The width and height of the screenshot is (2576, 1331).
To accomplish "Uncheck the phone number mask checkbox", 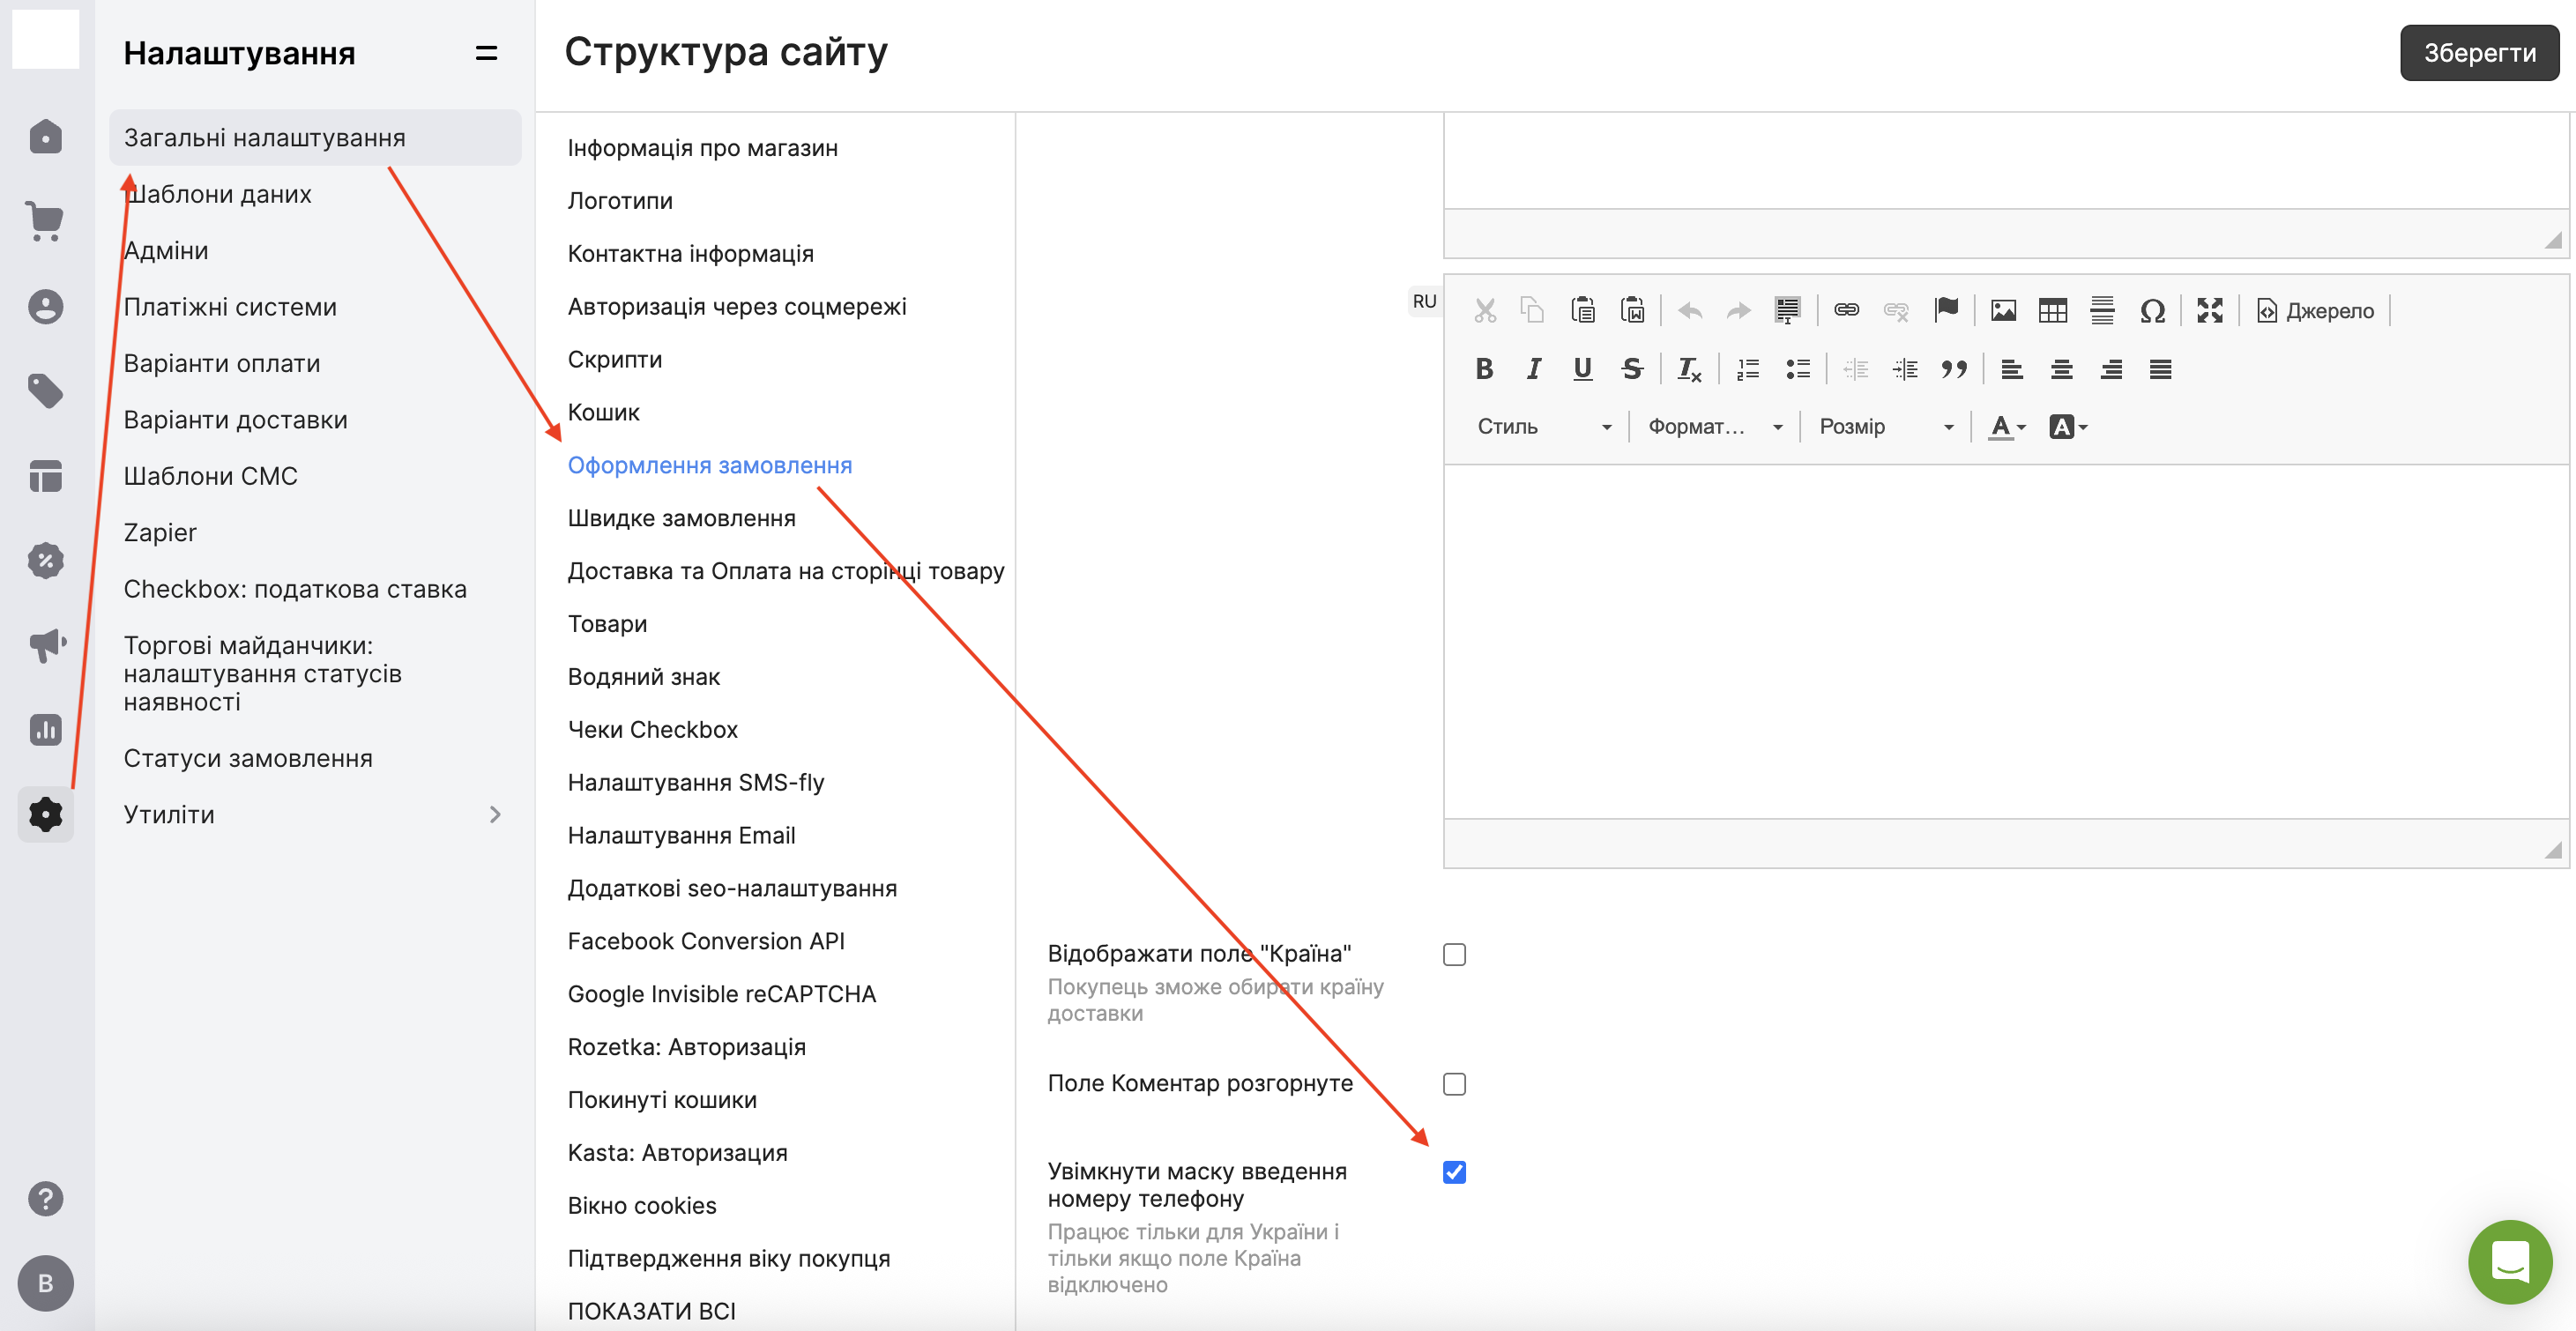I will pyautogui.click(x=1454, y=1172).
